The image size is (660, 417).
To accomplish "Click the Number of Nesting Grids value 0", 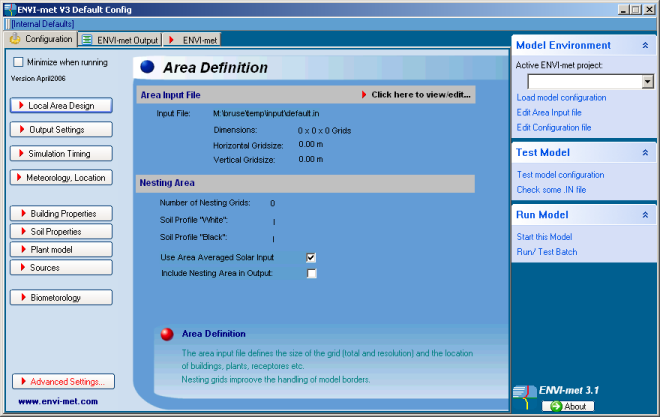I will [272, 204].
